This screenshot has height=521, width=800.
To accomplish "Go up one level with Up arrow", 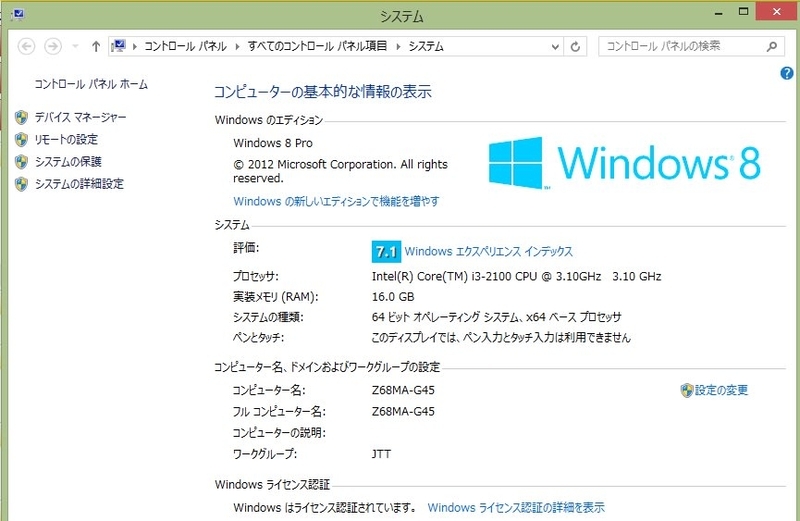I will [x=96, y=46].
